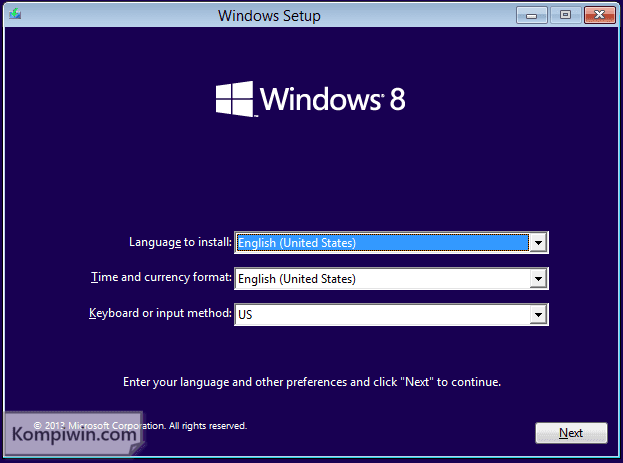Click the Windows 8 logo
This screenshot has width=623, height=463.
coord(311,99)
